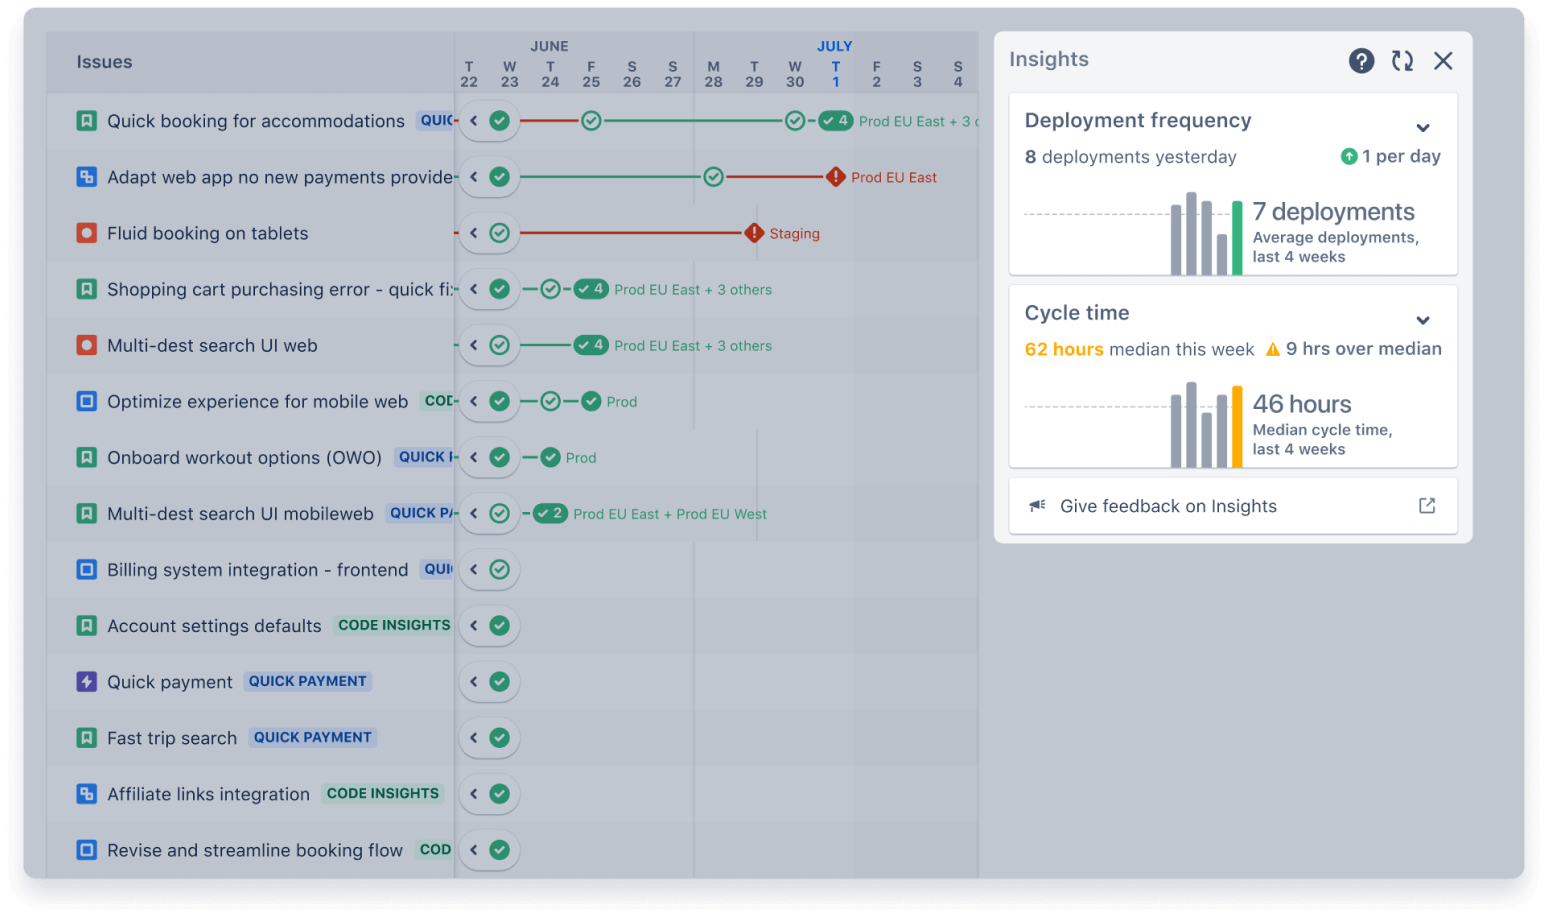This screenshot has height=918, width=1548.
Task: Collapse the Deployment frequency section
Action: coord(1423,128)
